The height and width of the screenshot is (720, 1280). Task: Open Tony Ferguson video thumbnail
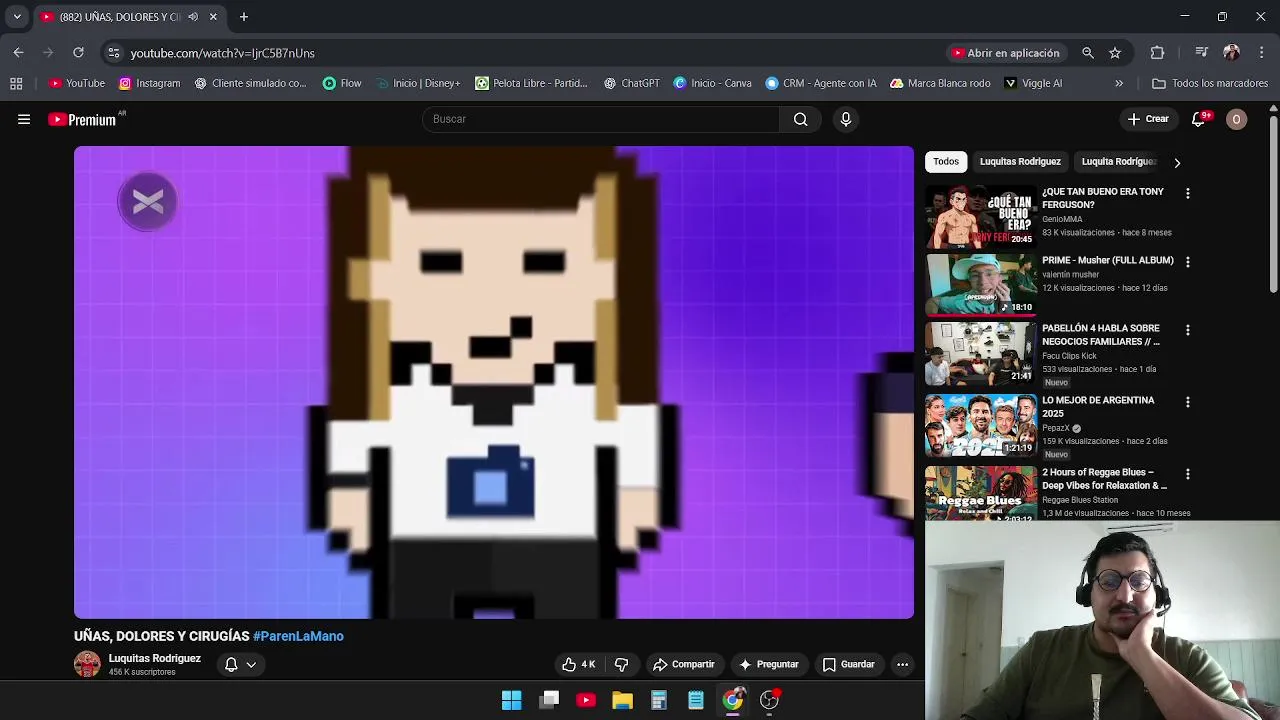coord(981,216)
